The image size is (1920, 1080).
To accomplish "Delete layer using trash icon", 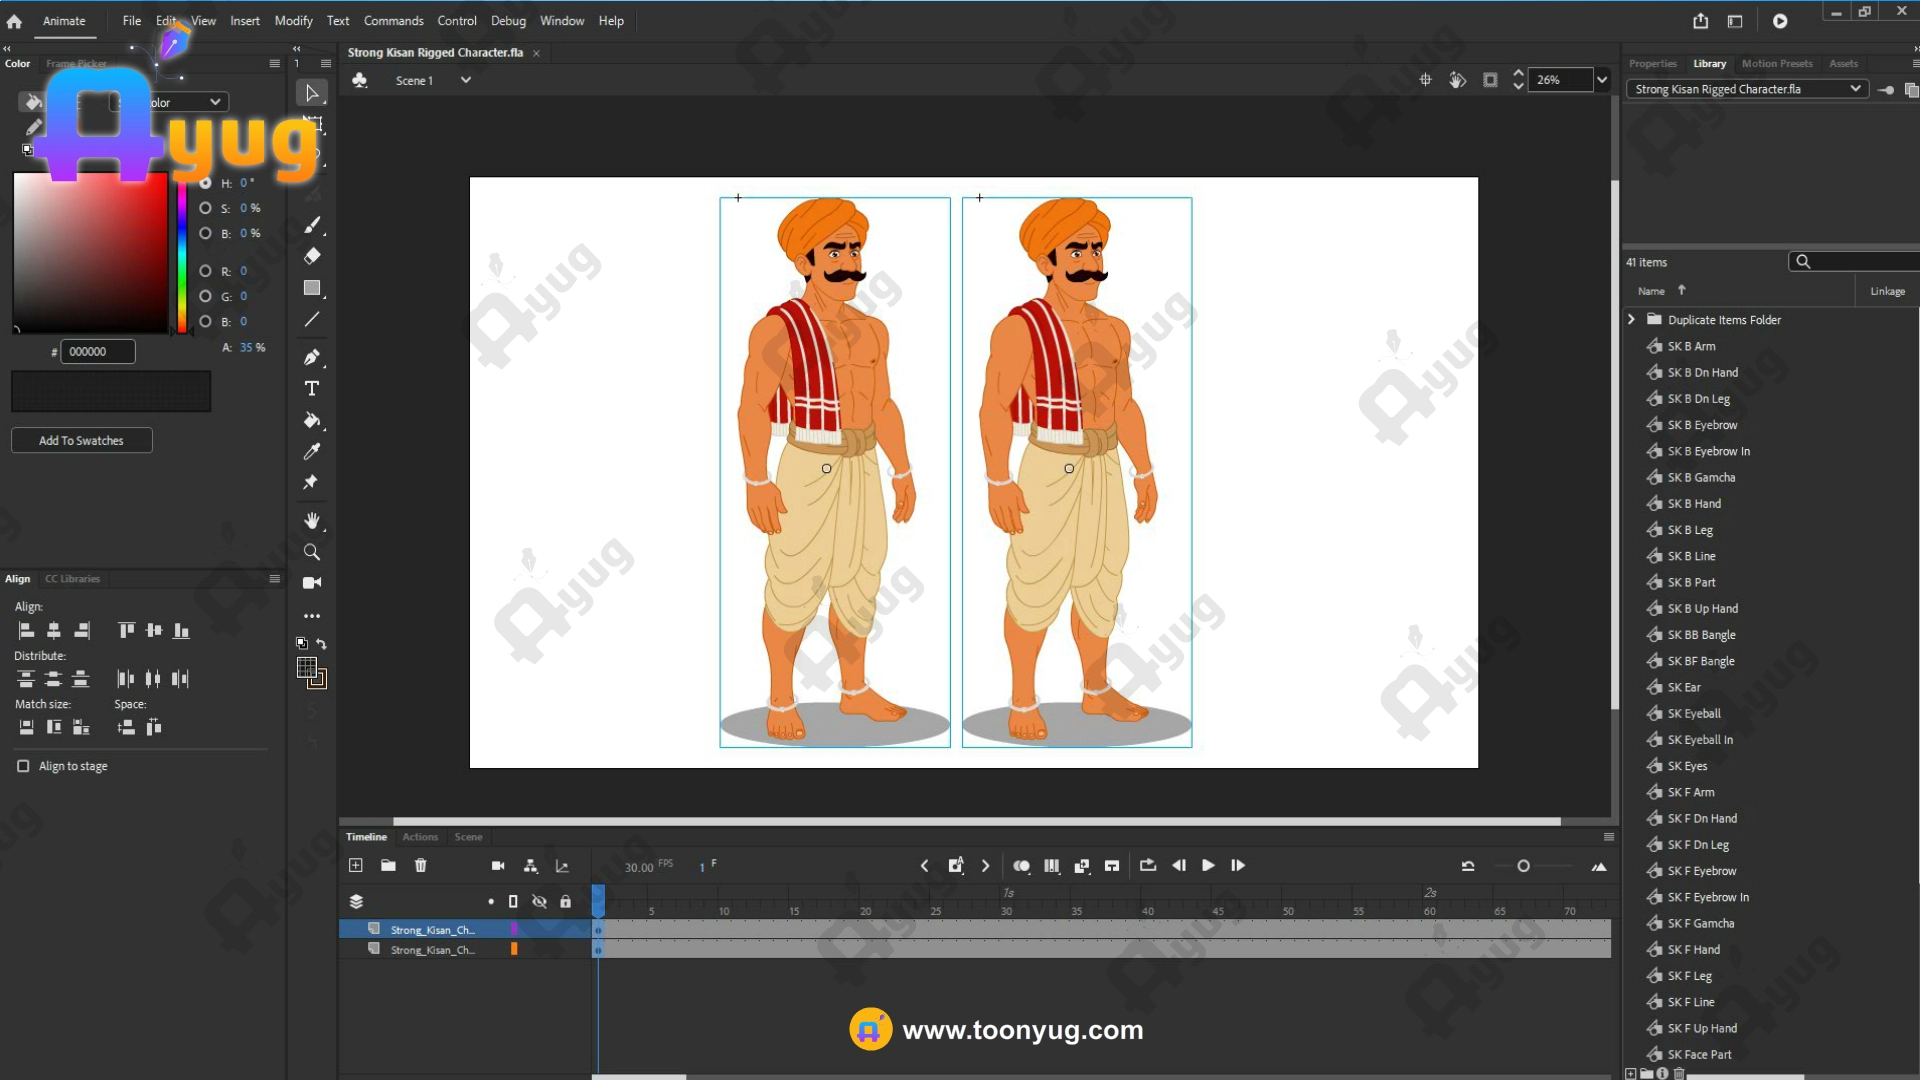I will [421, 866].
